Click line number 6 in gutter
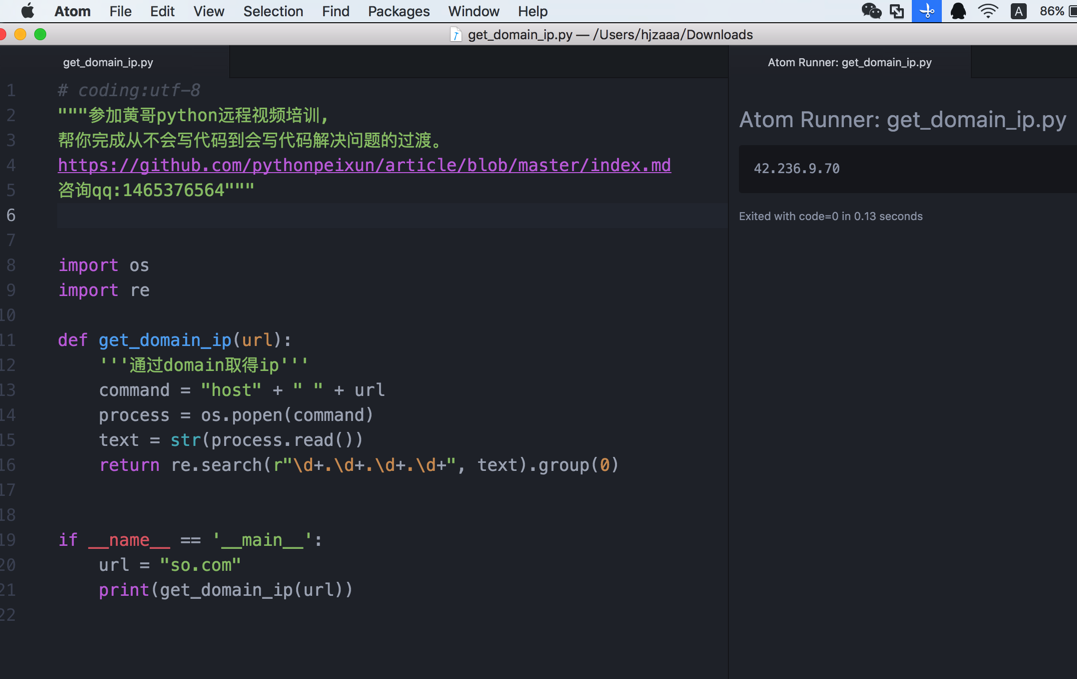 (10, 215)
